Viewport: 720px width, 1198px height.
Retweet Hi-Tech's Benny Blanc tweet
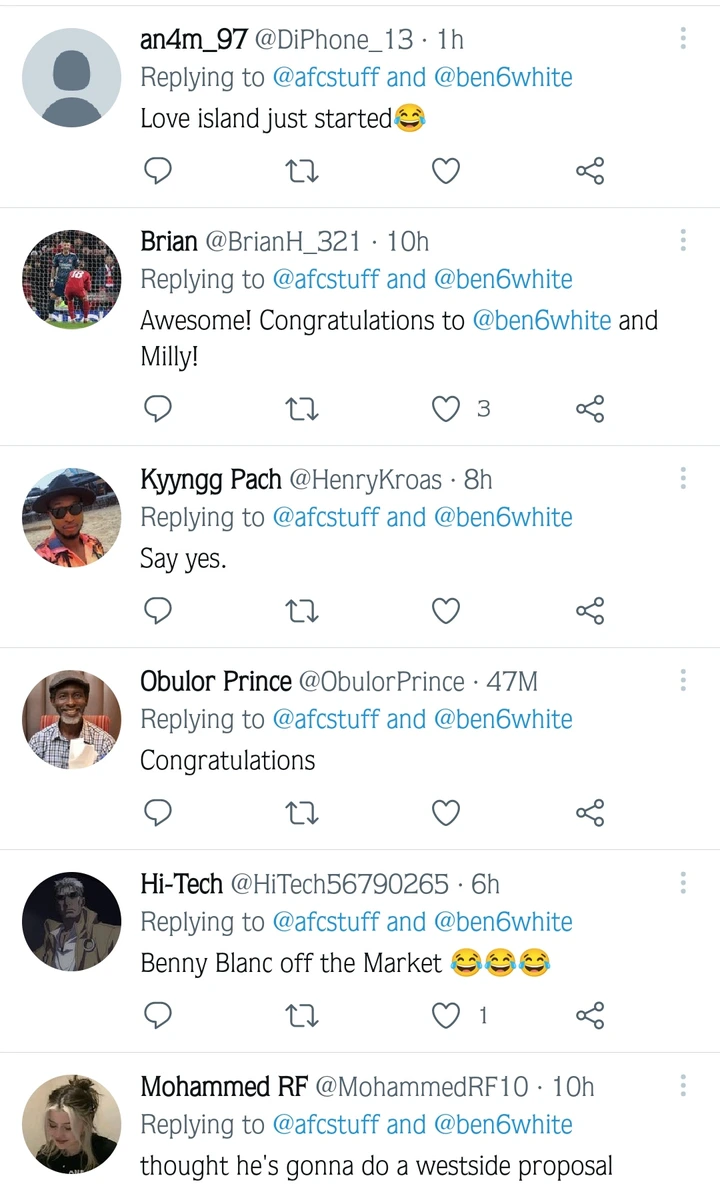coord(302,1016)
